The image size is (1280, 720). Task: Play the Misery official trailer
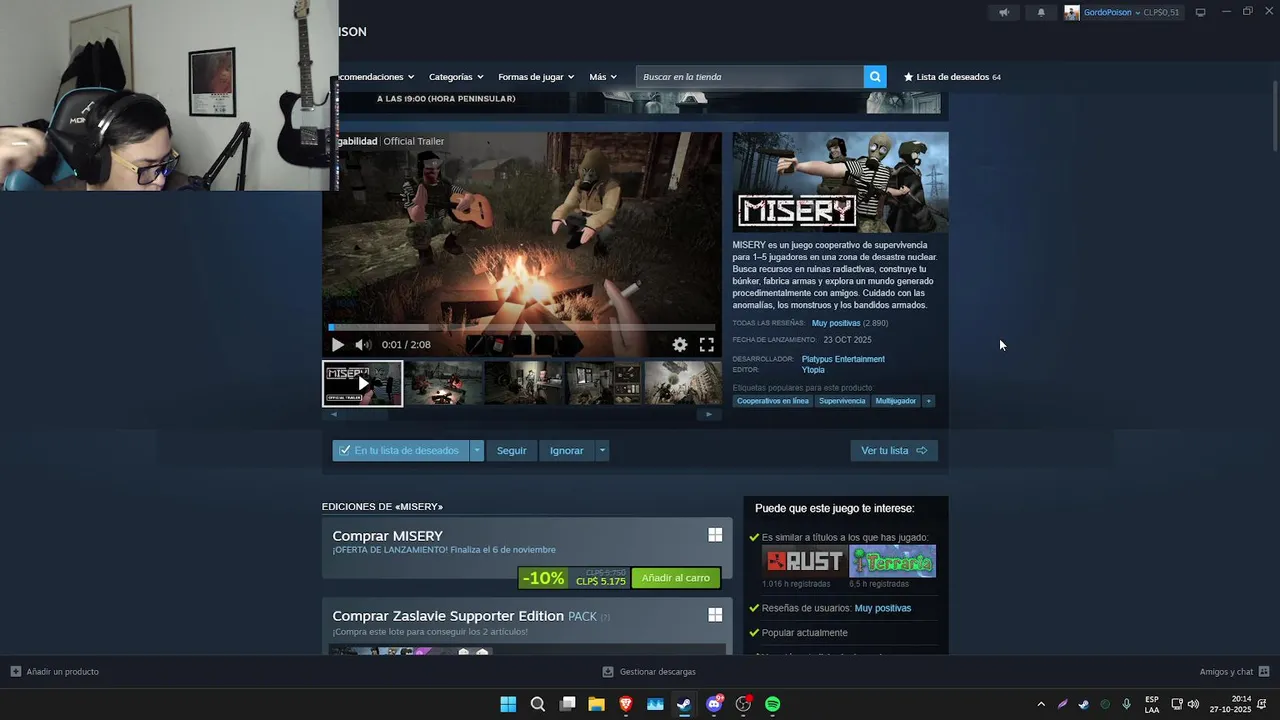coord(337,344)
